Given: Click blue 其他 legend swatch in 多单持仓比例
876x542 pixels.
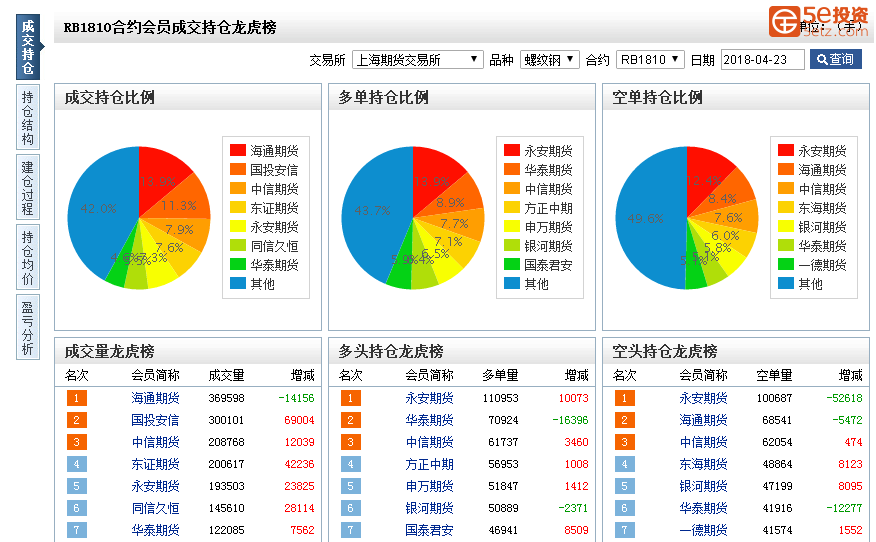Looking at the screenshot, I should pyautogui.click(x=512, y=283).
